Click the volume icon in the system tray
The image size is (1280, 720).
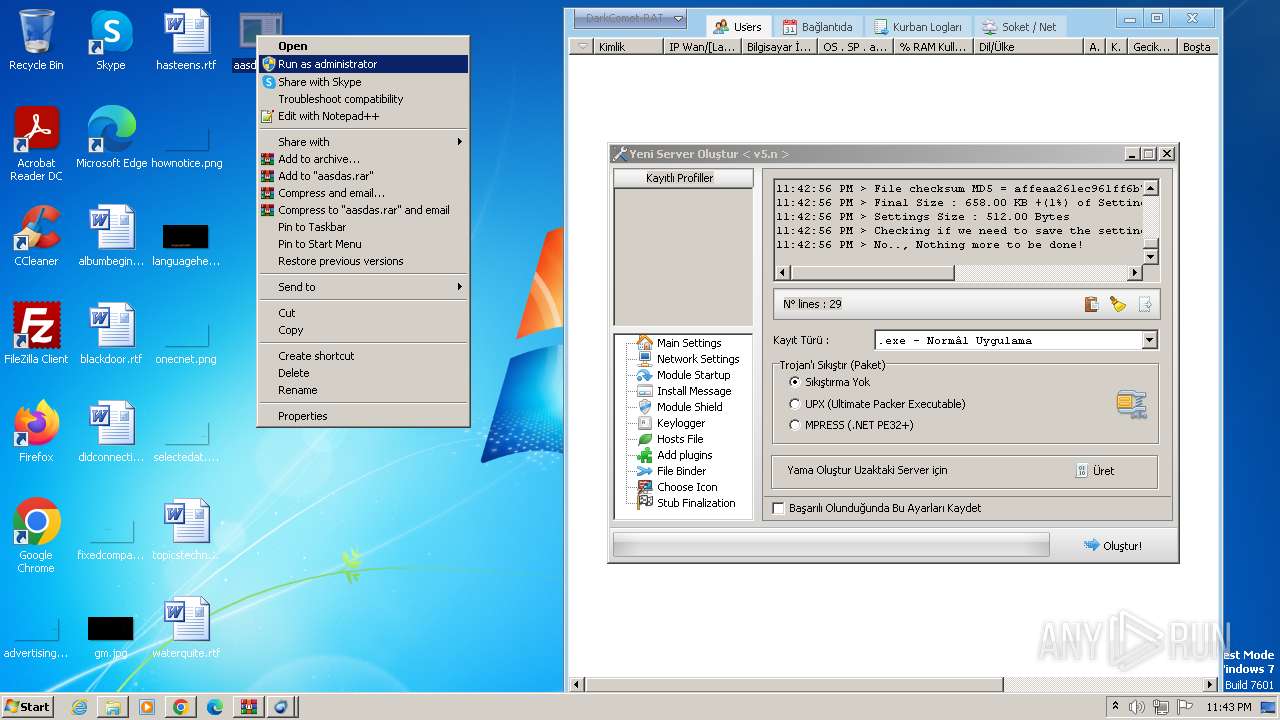(x=1137, y=707)
